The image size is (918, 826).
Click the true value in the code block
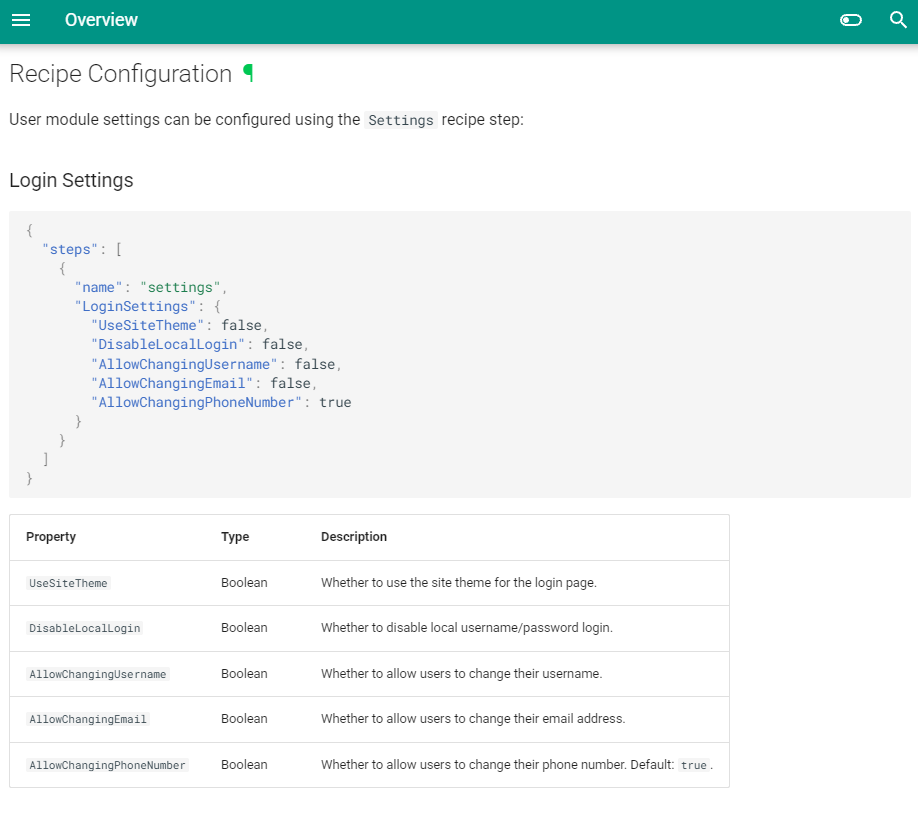335,403
